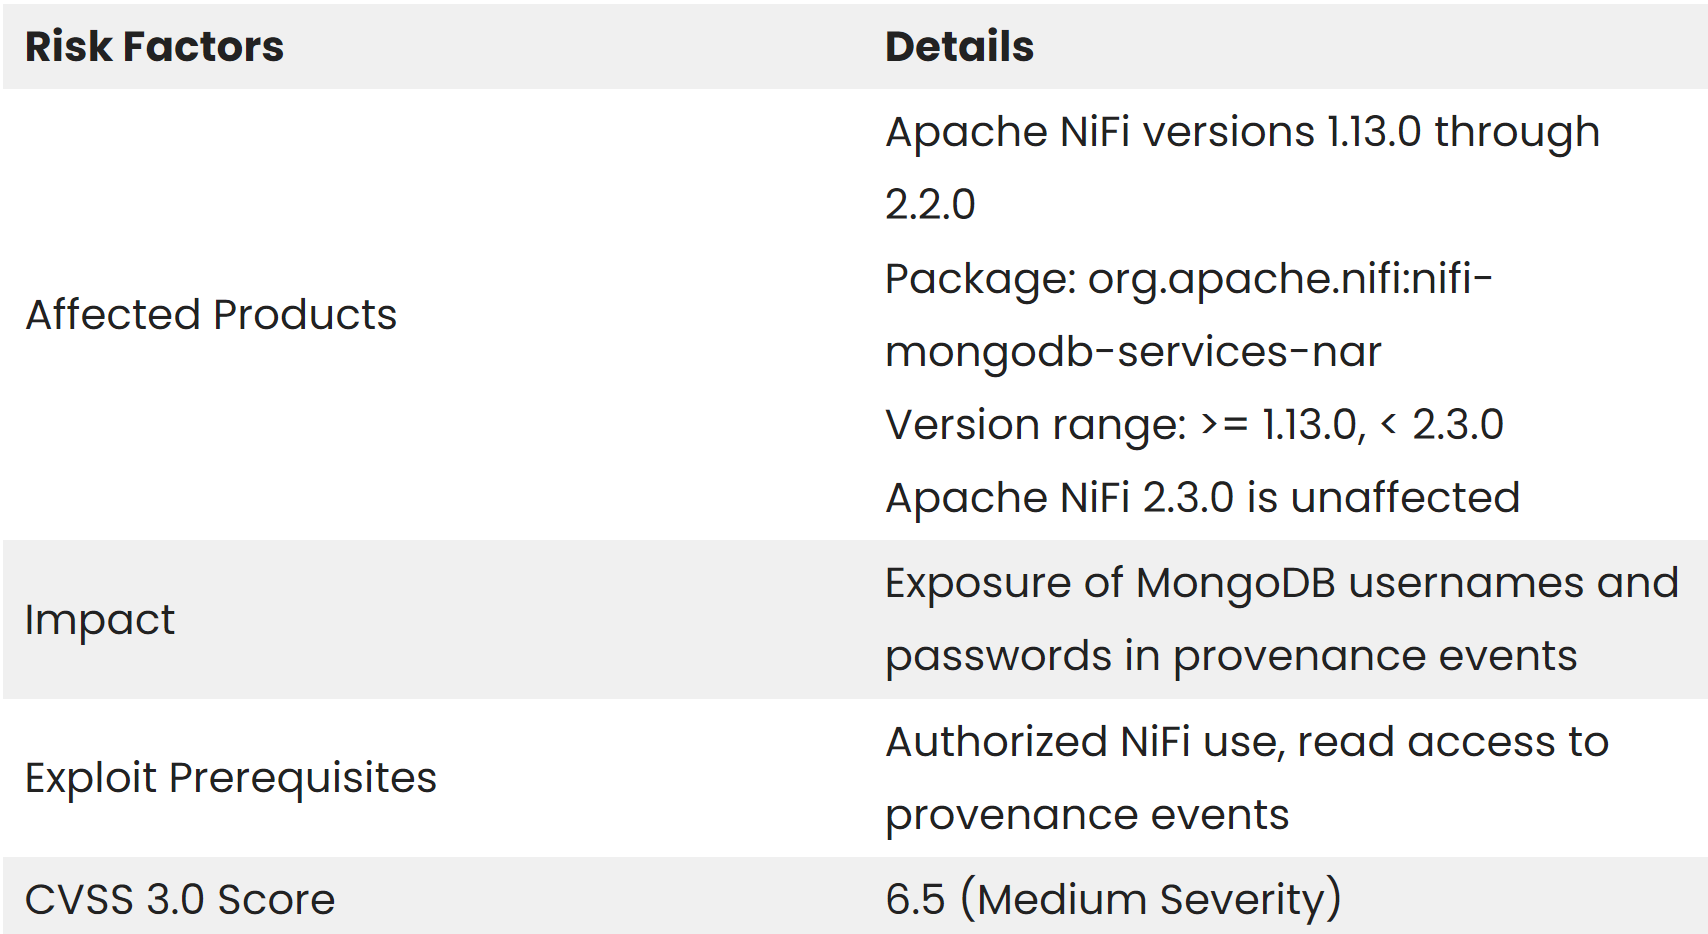1708x934 pixels.
Task: Click the CVSS 3.0 Score label
Action: (x=180, y=899)
